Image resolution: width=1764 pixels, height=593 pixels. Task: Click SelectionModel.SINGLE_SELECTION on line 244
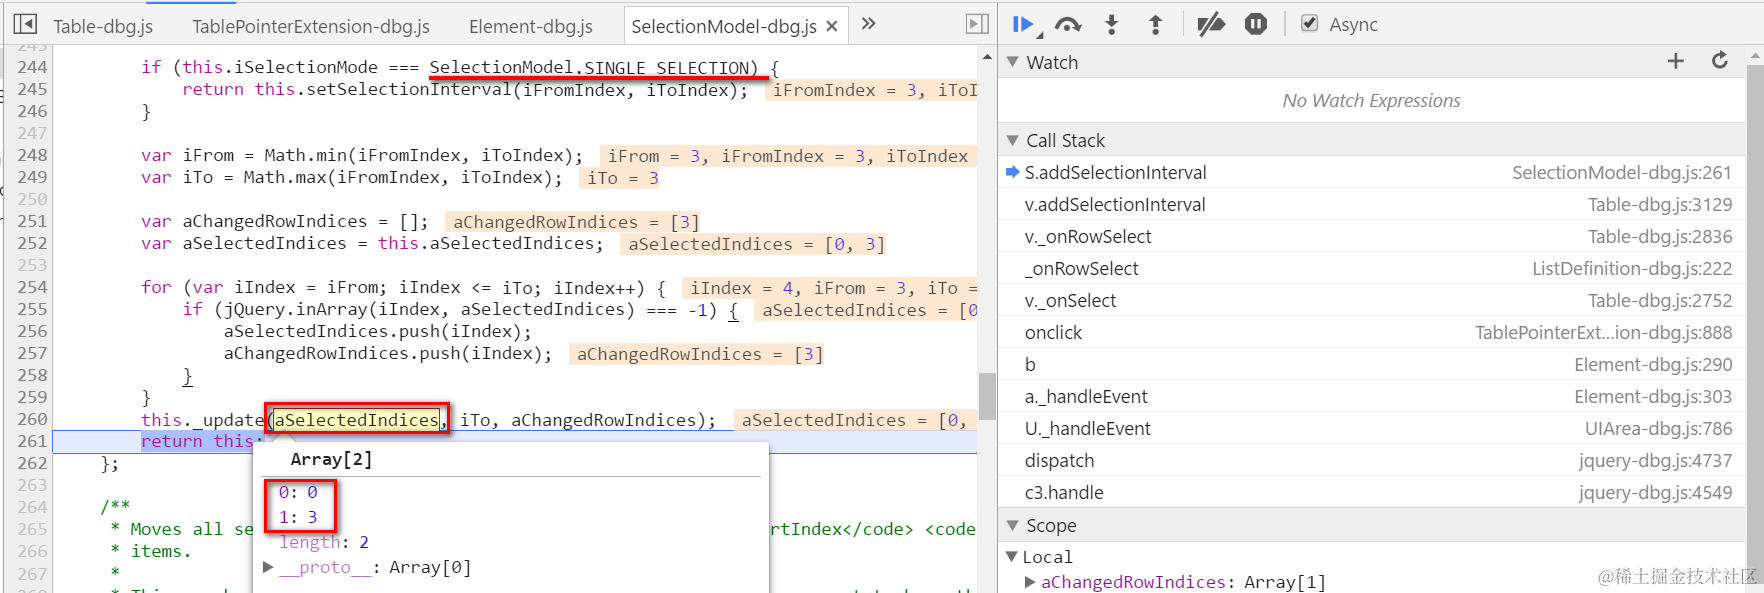(x=593, y=67)
